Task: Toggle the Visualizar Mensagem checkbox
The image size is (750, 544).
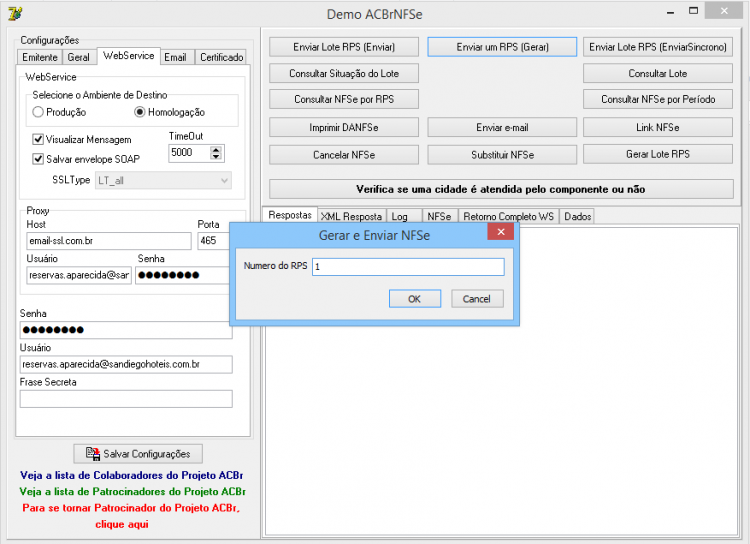Action: click(38, 139)
